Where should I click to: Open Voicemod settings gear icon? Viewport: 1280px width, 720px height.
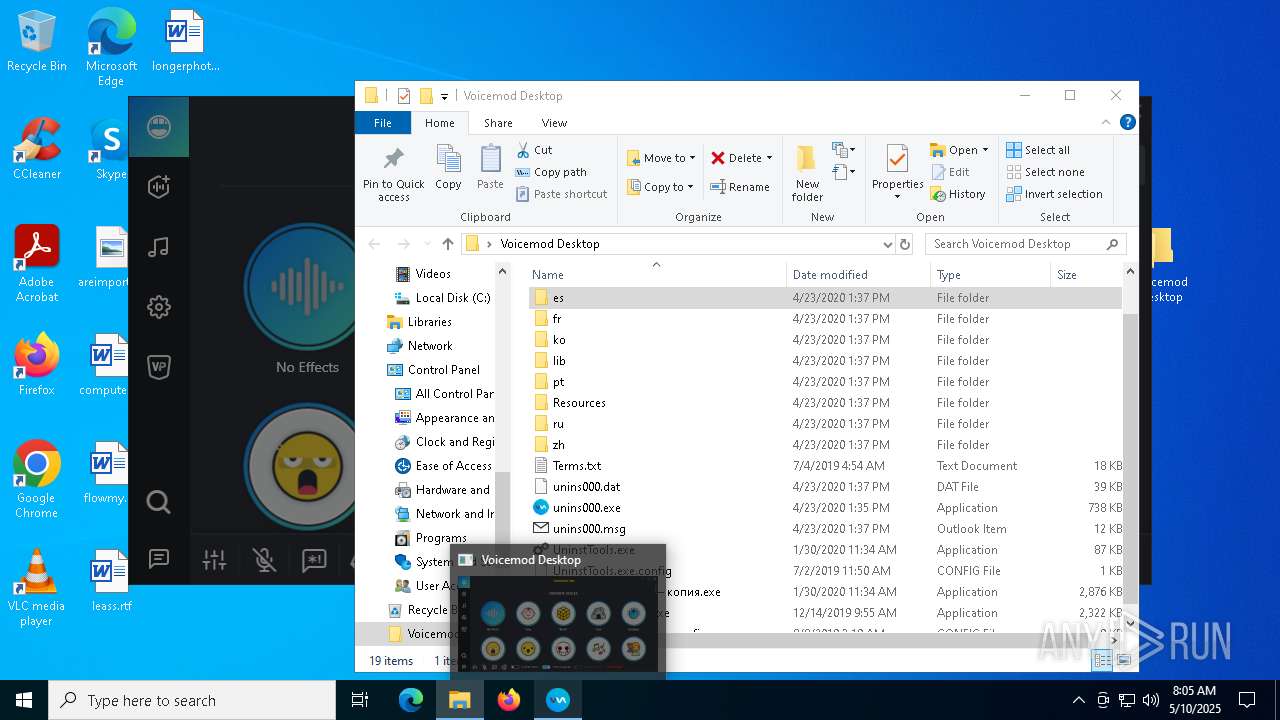click(x=159, y=307)
